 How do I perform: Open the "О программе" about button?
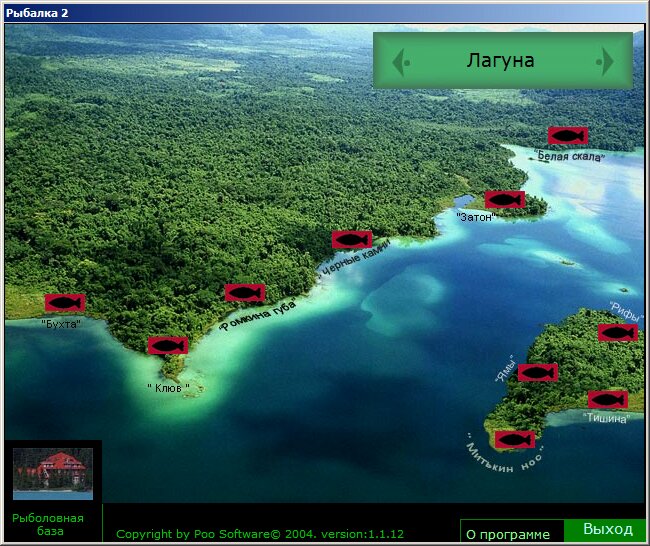508,534
